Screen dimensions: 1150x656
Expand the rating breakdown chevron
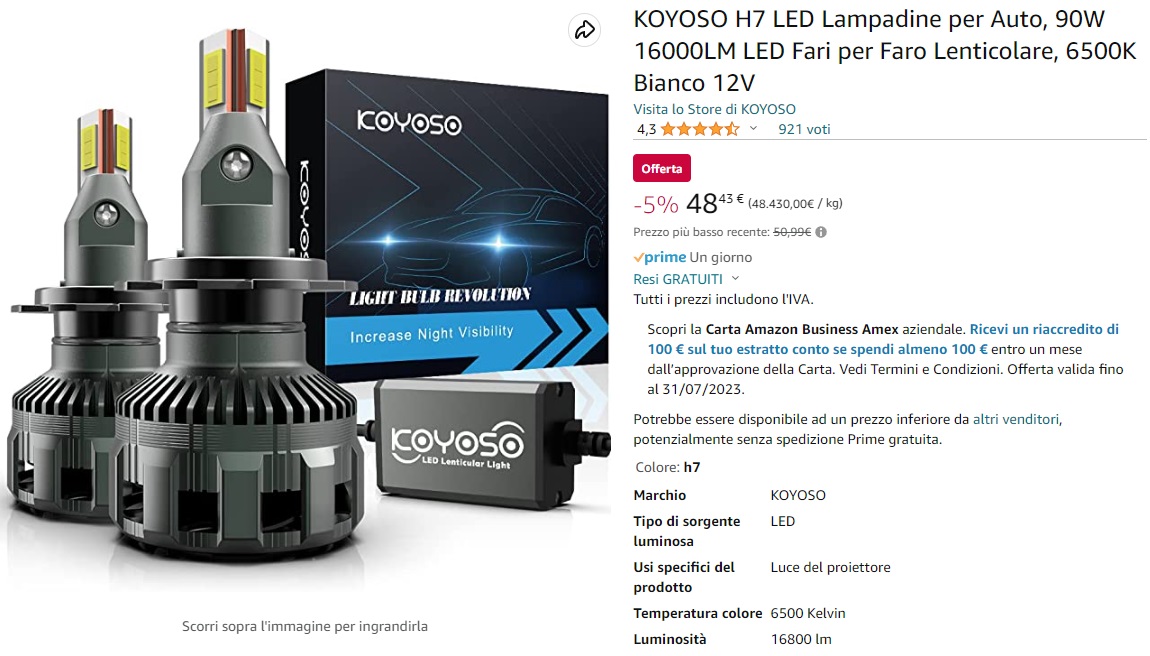[753, 129]
